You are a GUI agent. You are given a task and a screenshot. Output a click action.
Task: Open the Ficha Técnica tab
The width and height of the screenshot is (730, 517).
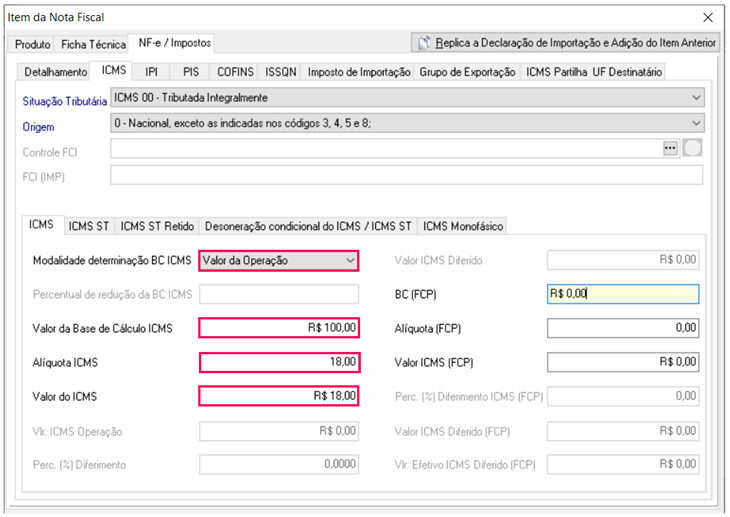(93, 44)
